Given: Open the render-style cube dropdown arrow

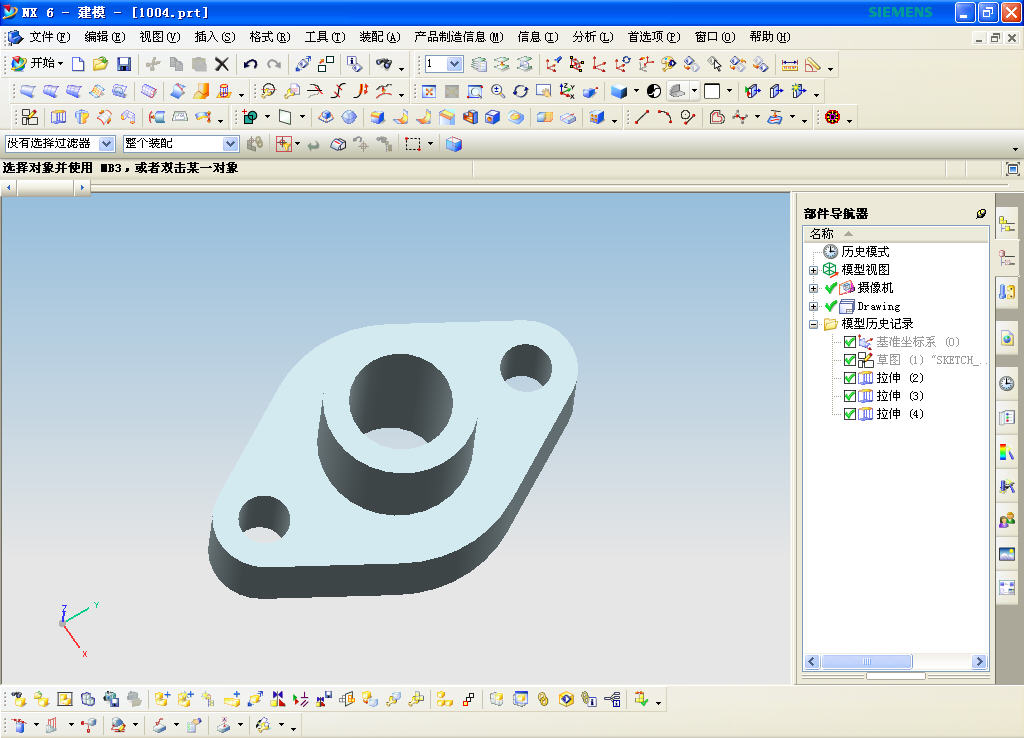Looking at the screenshot, I should 636,91.
